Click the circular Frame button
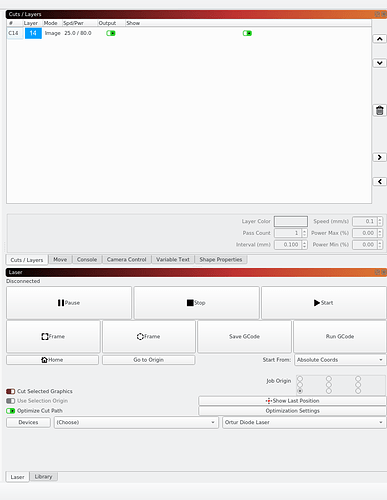This screenshot has height=500, width=387. tap(149, 336)
